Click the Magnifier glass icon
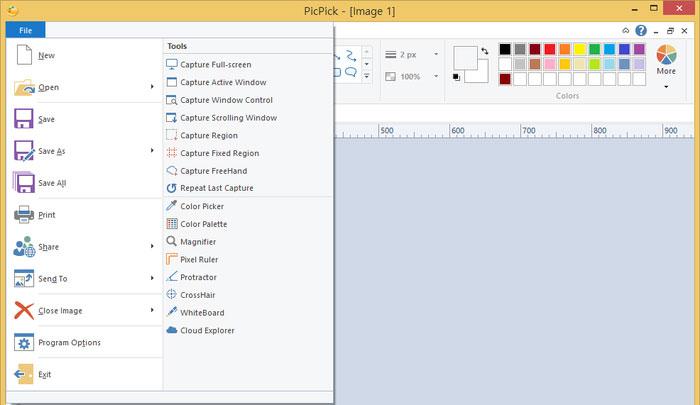The width and height of the screenshot is (700, 405). (x=171, y=242)
